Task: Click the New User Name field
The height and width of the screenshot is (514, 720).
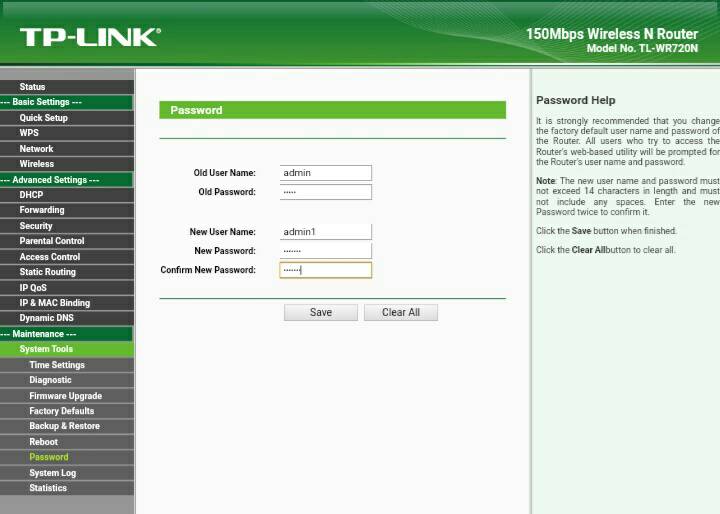Action: pyautogui.click(x=326, y=232)
